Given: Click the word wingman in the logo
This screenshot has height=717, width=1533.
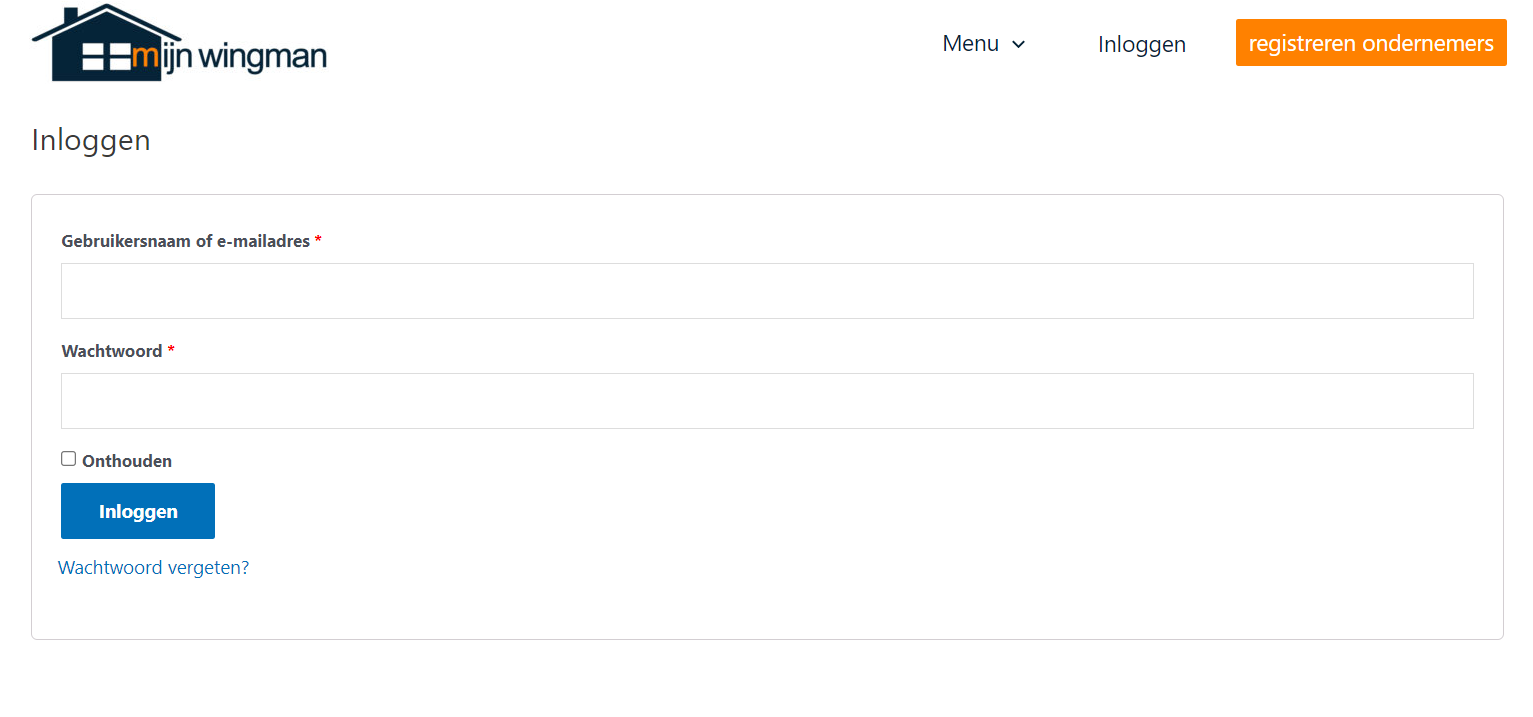Looking at the screenshot, I should (263, 58).
